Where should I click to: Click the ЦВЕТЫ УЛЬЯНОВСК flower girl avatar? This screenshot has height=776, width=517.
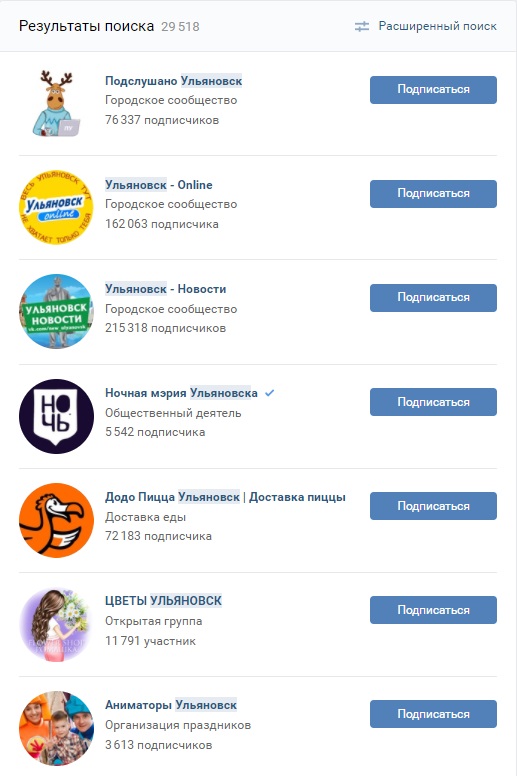pos(56,624)
